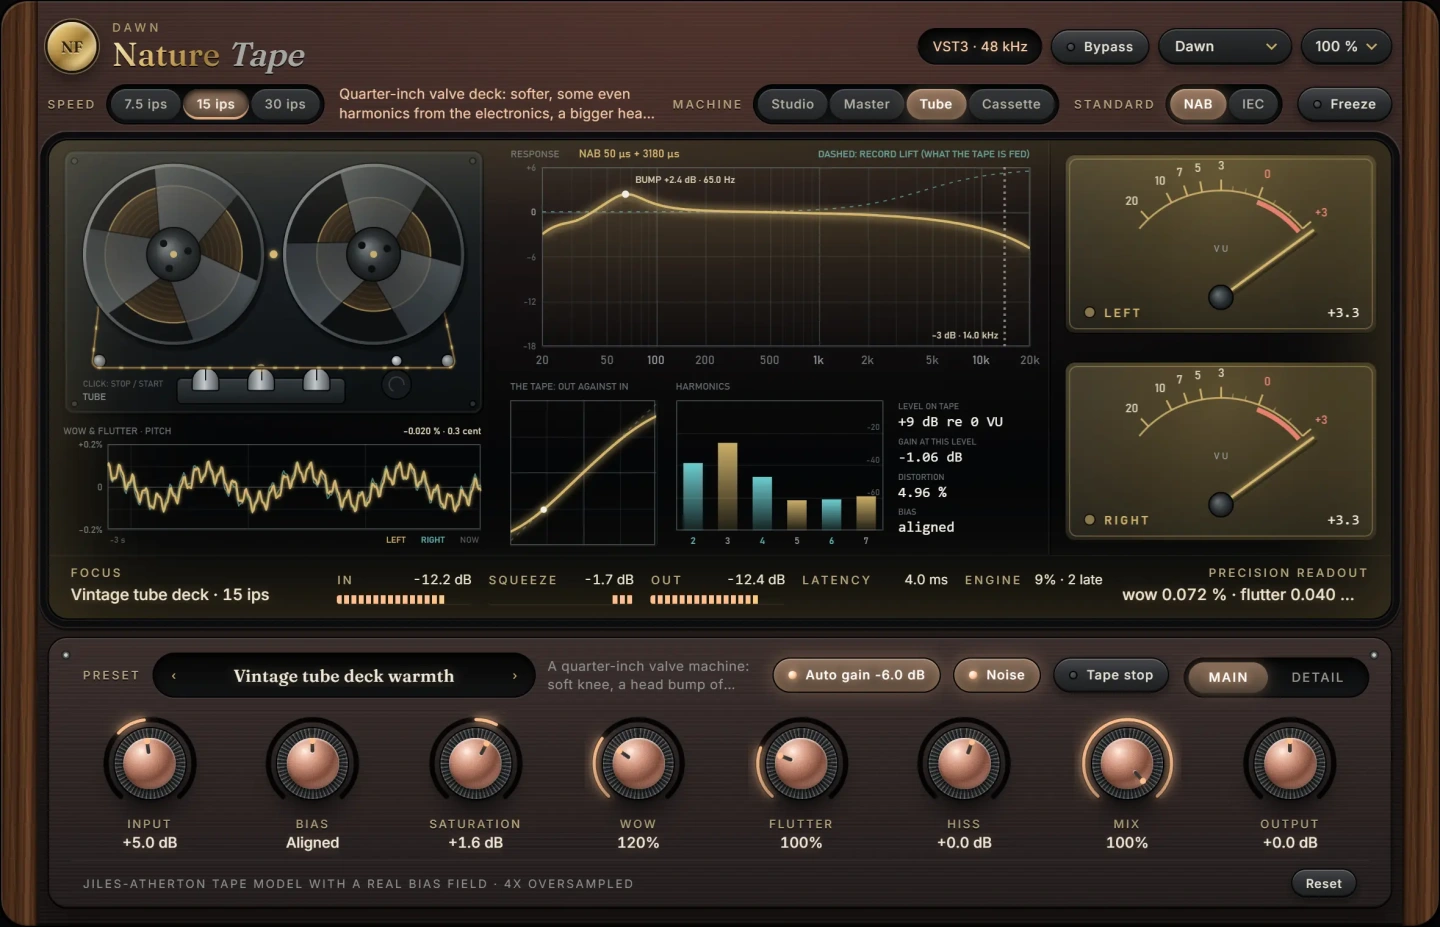The height and width of the screenshot is (927, 1440).
Task: Select the Cassette machine type
Action: pos(1011,104)
